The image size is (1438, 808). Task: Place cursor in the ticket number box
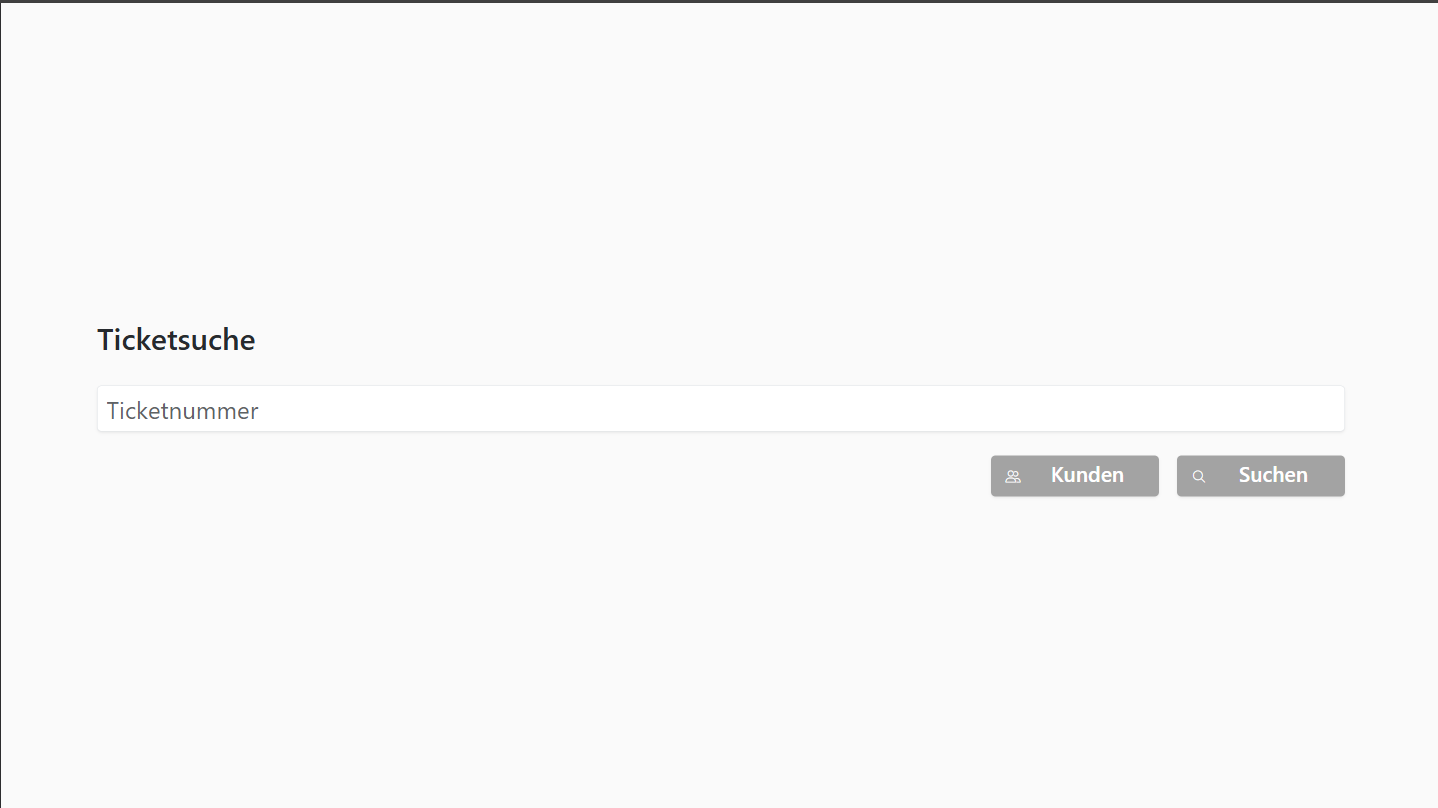click(x=721, y=410)
